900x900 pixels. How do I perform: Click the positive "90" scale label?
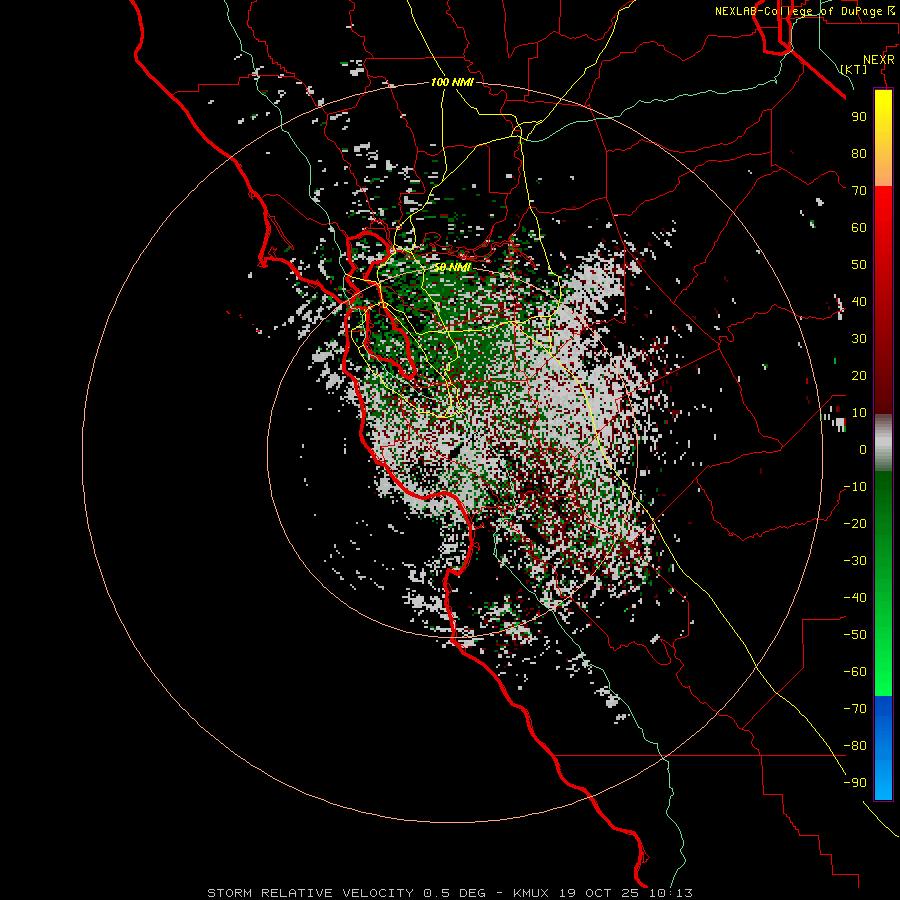(x=859, y=117)
